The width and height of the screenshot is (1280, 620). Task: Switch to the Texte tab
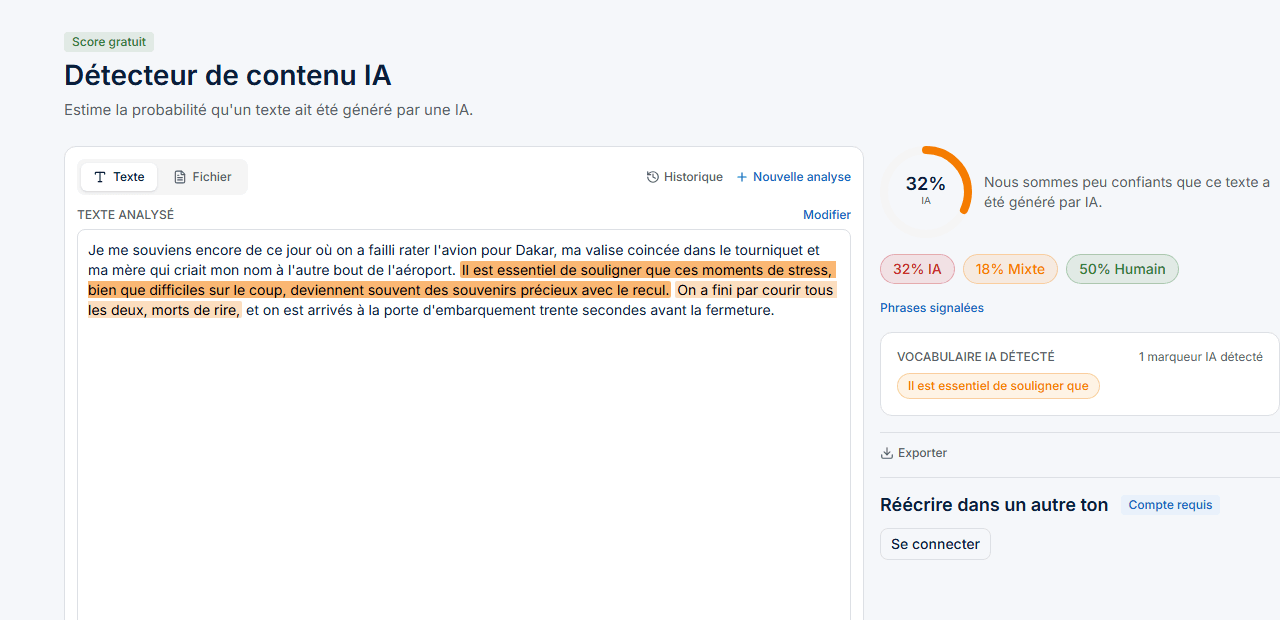[119, 177]
